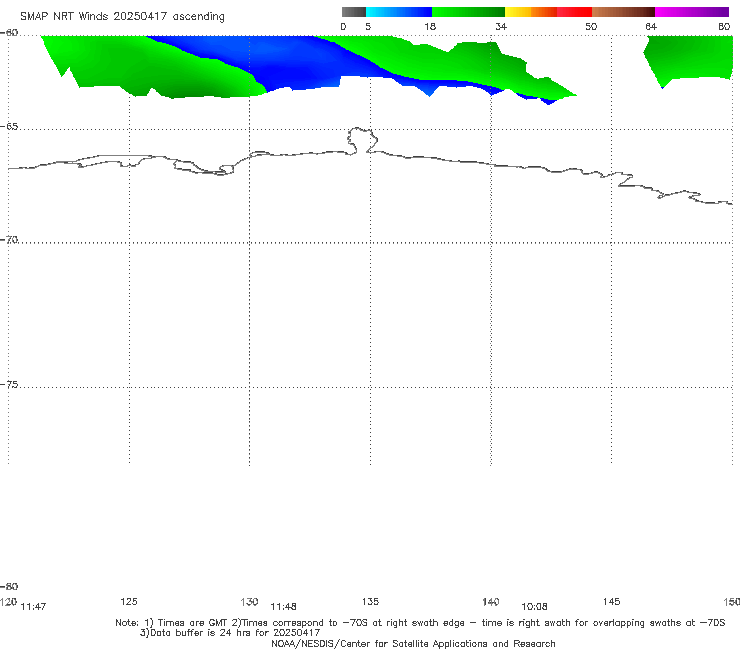
Task: Click the '140' longitude axis label
Action: pos(491,601)
